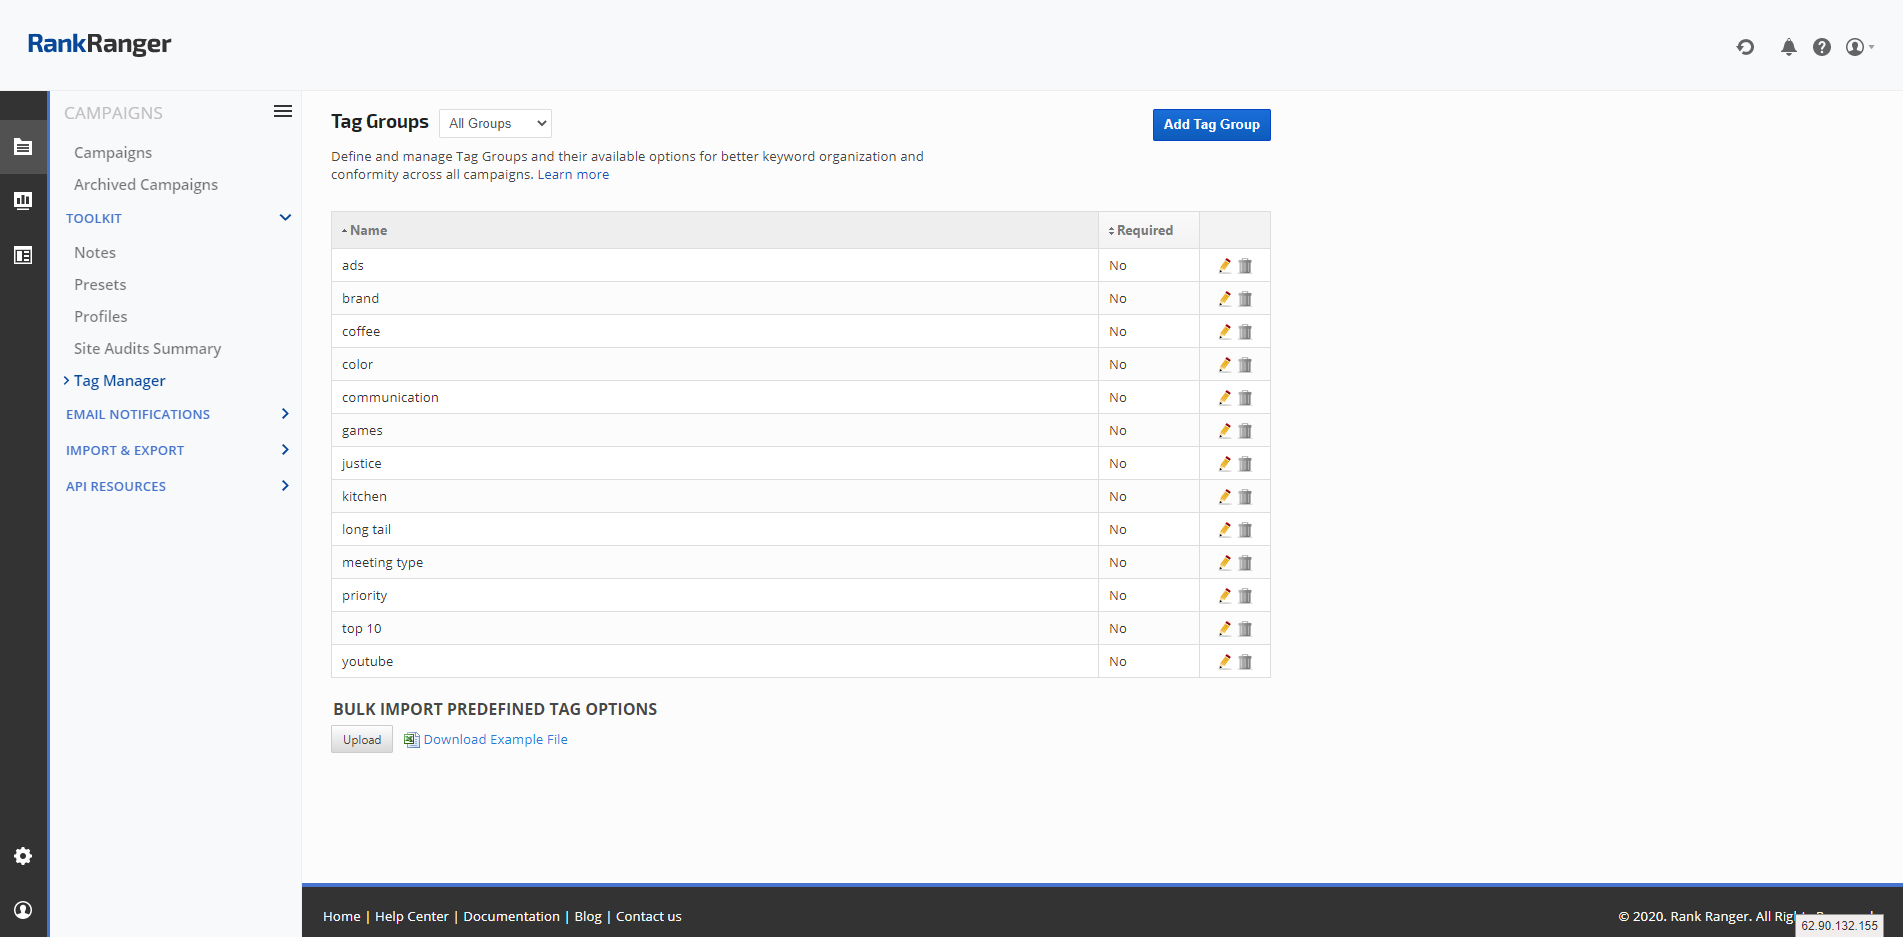
Task: Click the Download Example File link
Action: click(495, 740)
